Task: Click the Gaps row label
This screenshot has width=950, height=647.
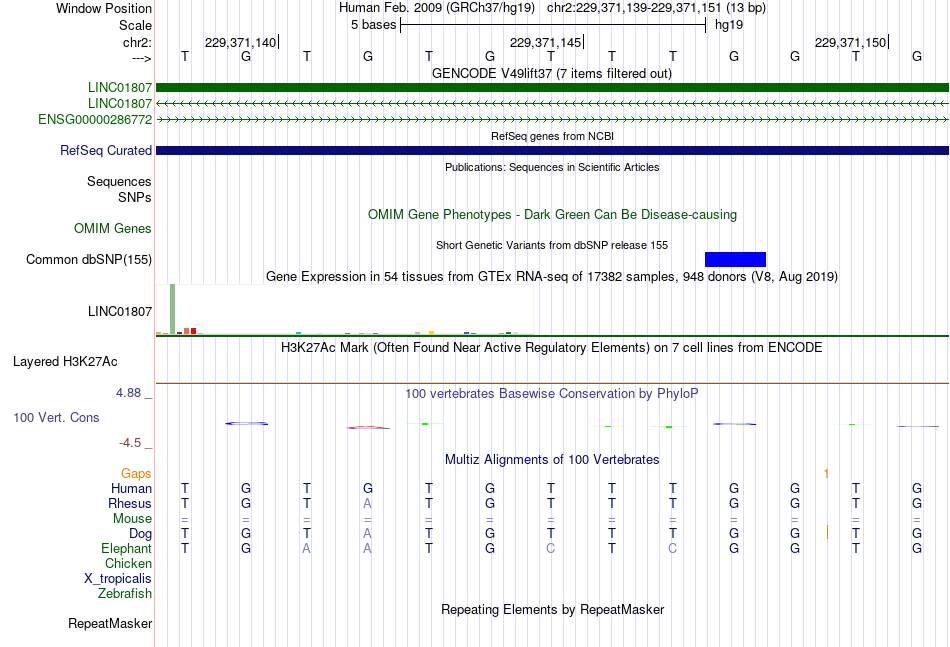Action: point(136,473)
